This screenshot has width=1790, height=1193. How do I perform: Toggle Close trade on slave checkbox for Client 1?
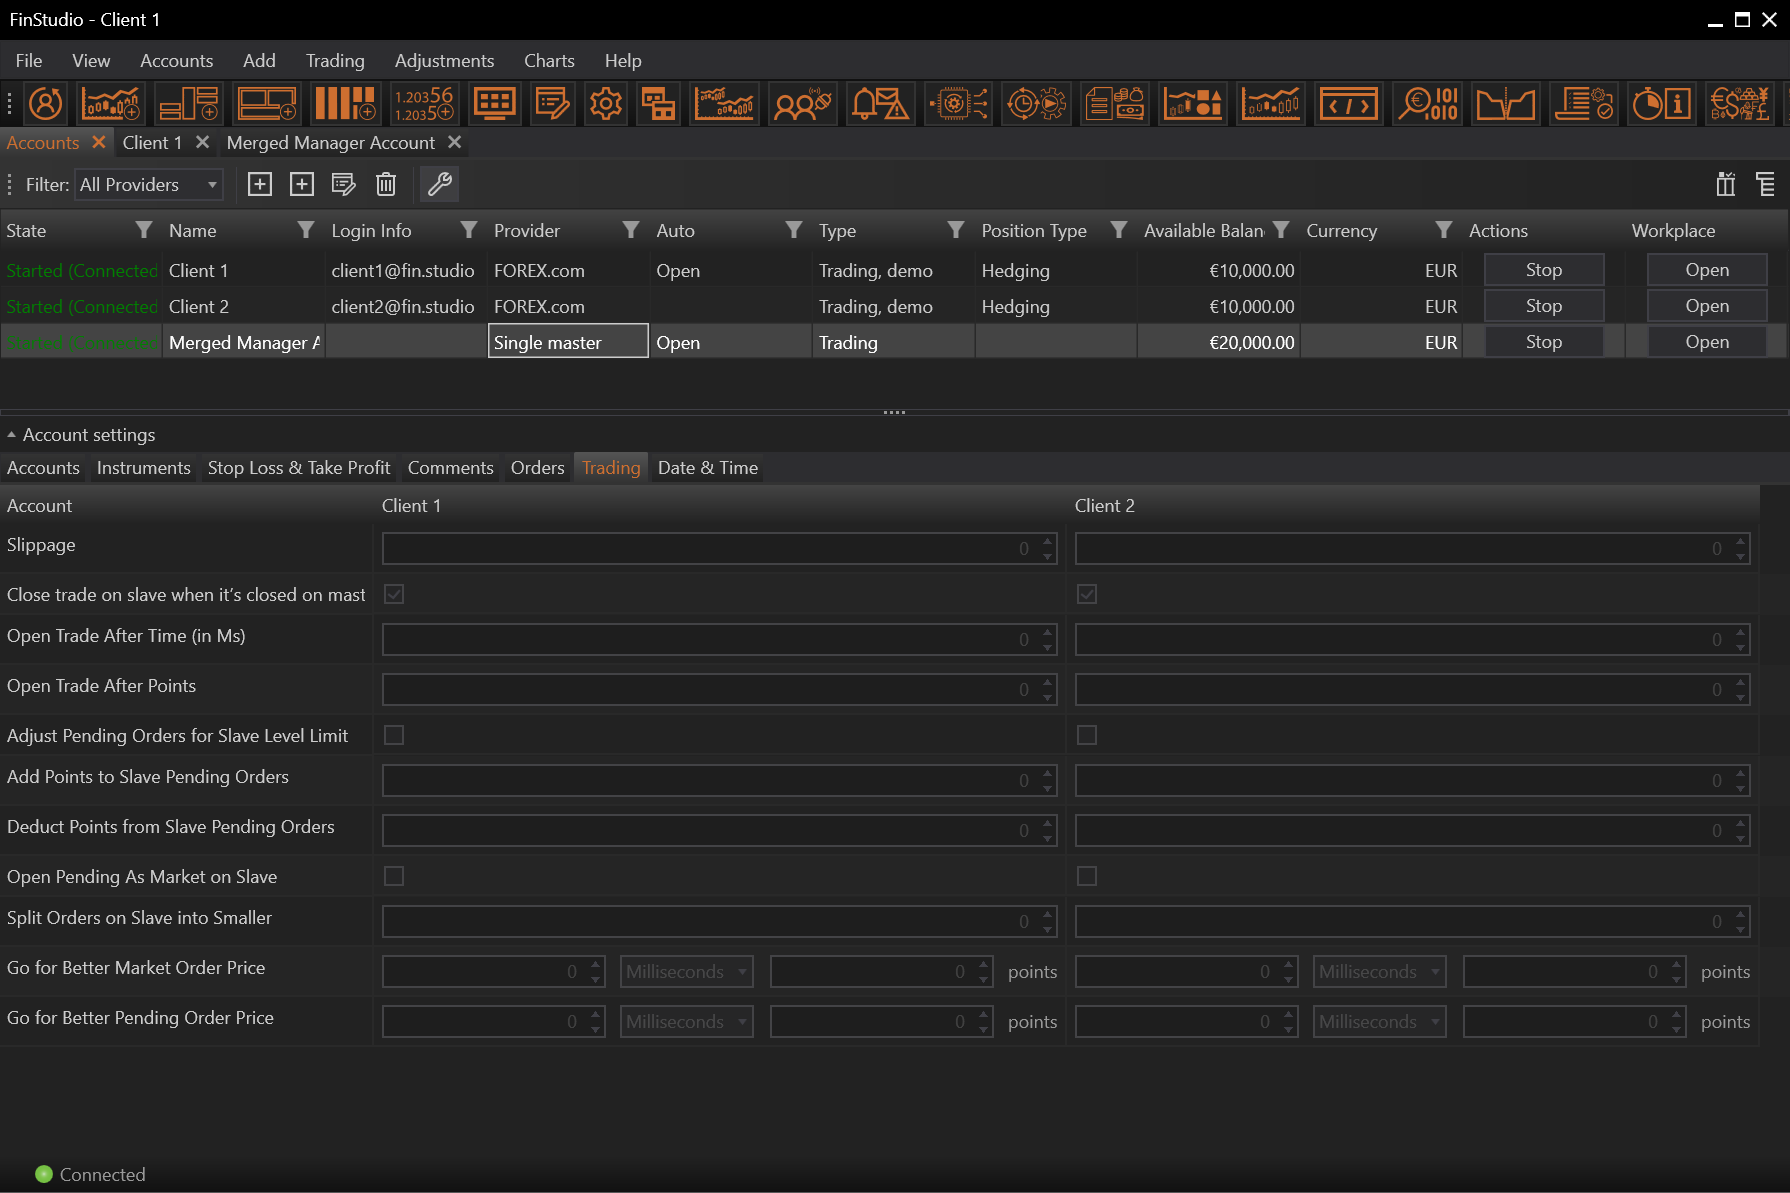tap(394, 594)
